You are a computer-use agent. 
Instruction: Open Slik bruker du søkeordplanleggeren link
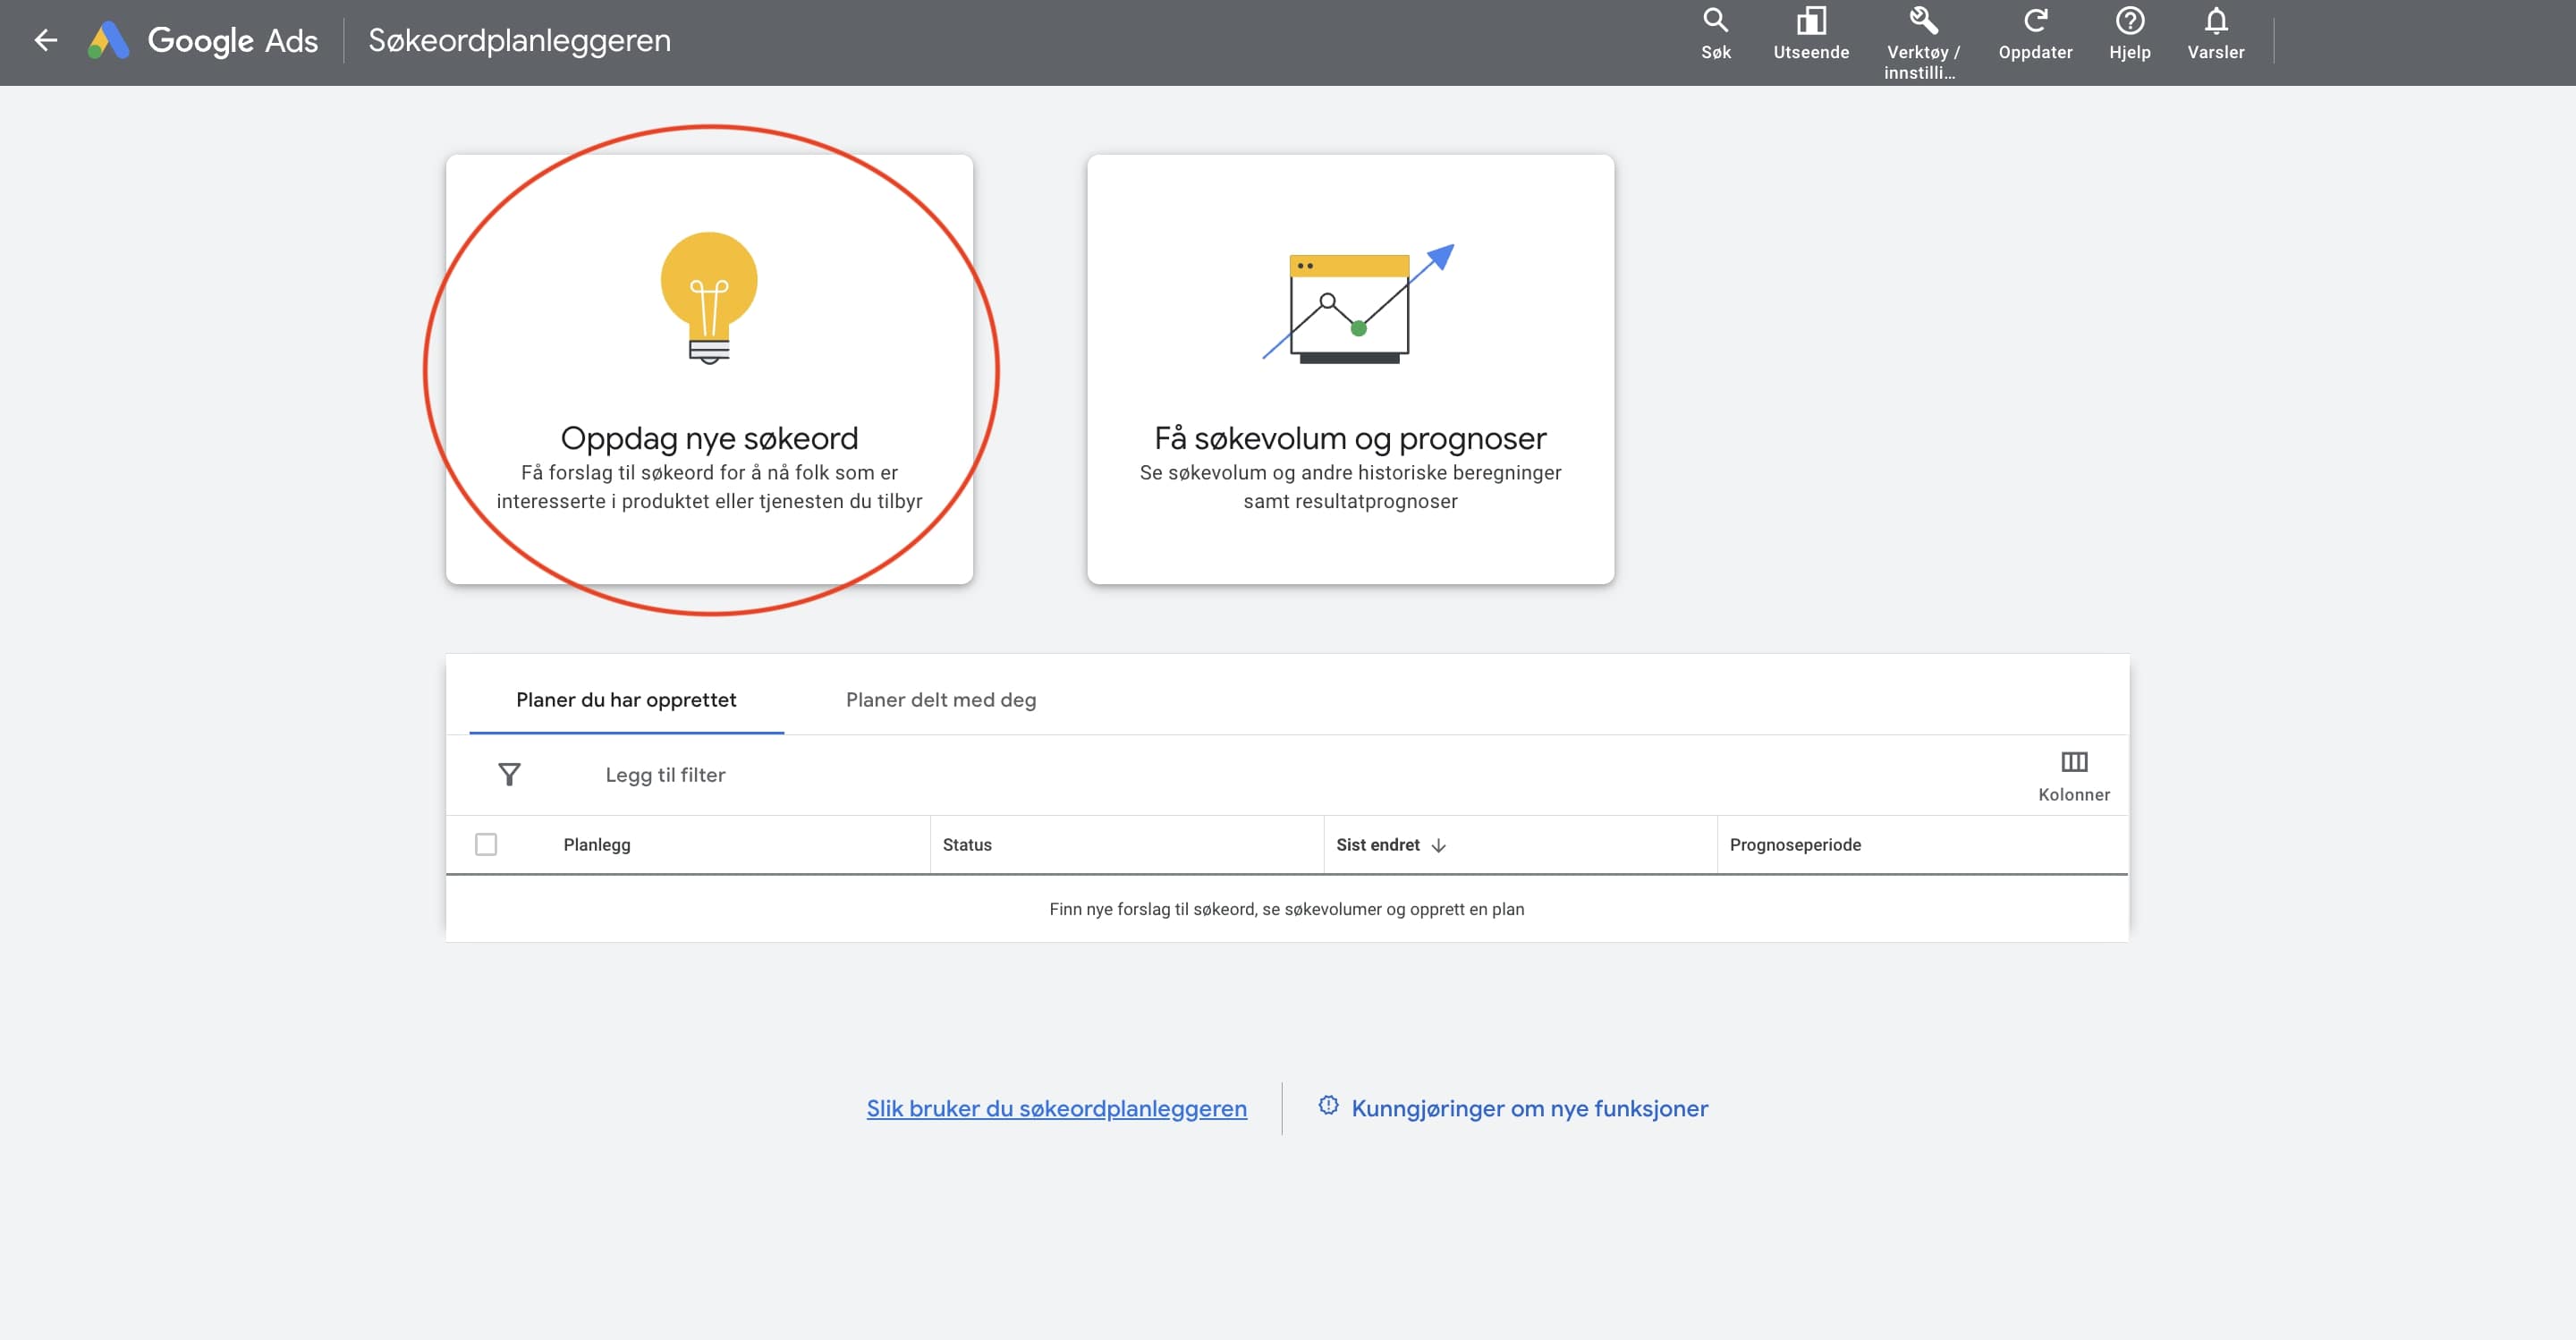(1056, 1108)
